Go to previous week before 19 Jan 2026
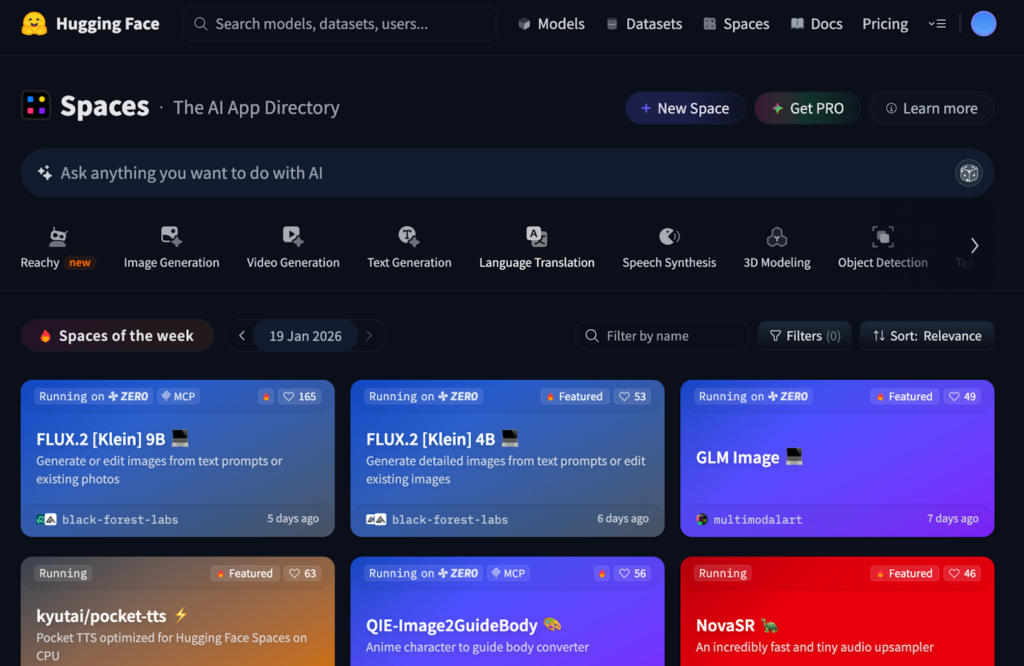 [x=241, y=336]
